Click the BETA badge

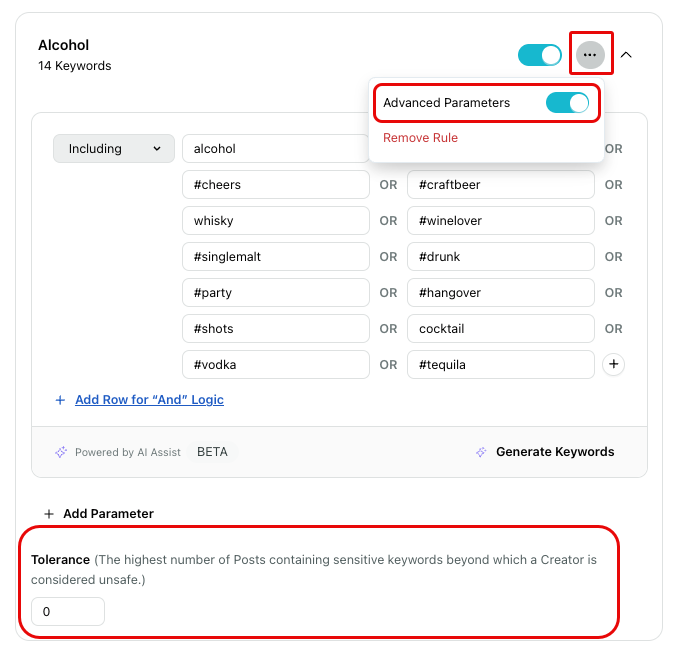(212, 452)
